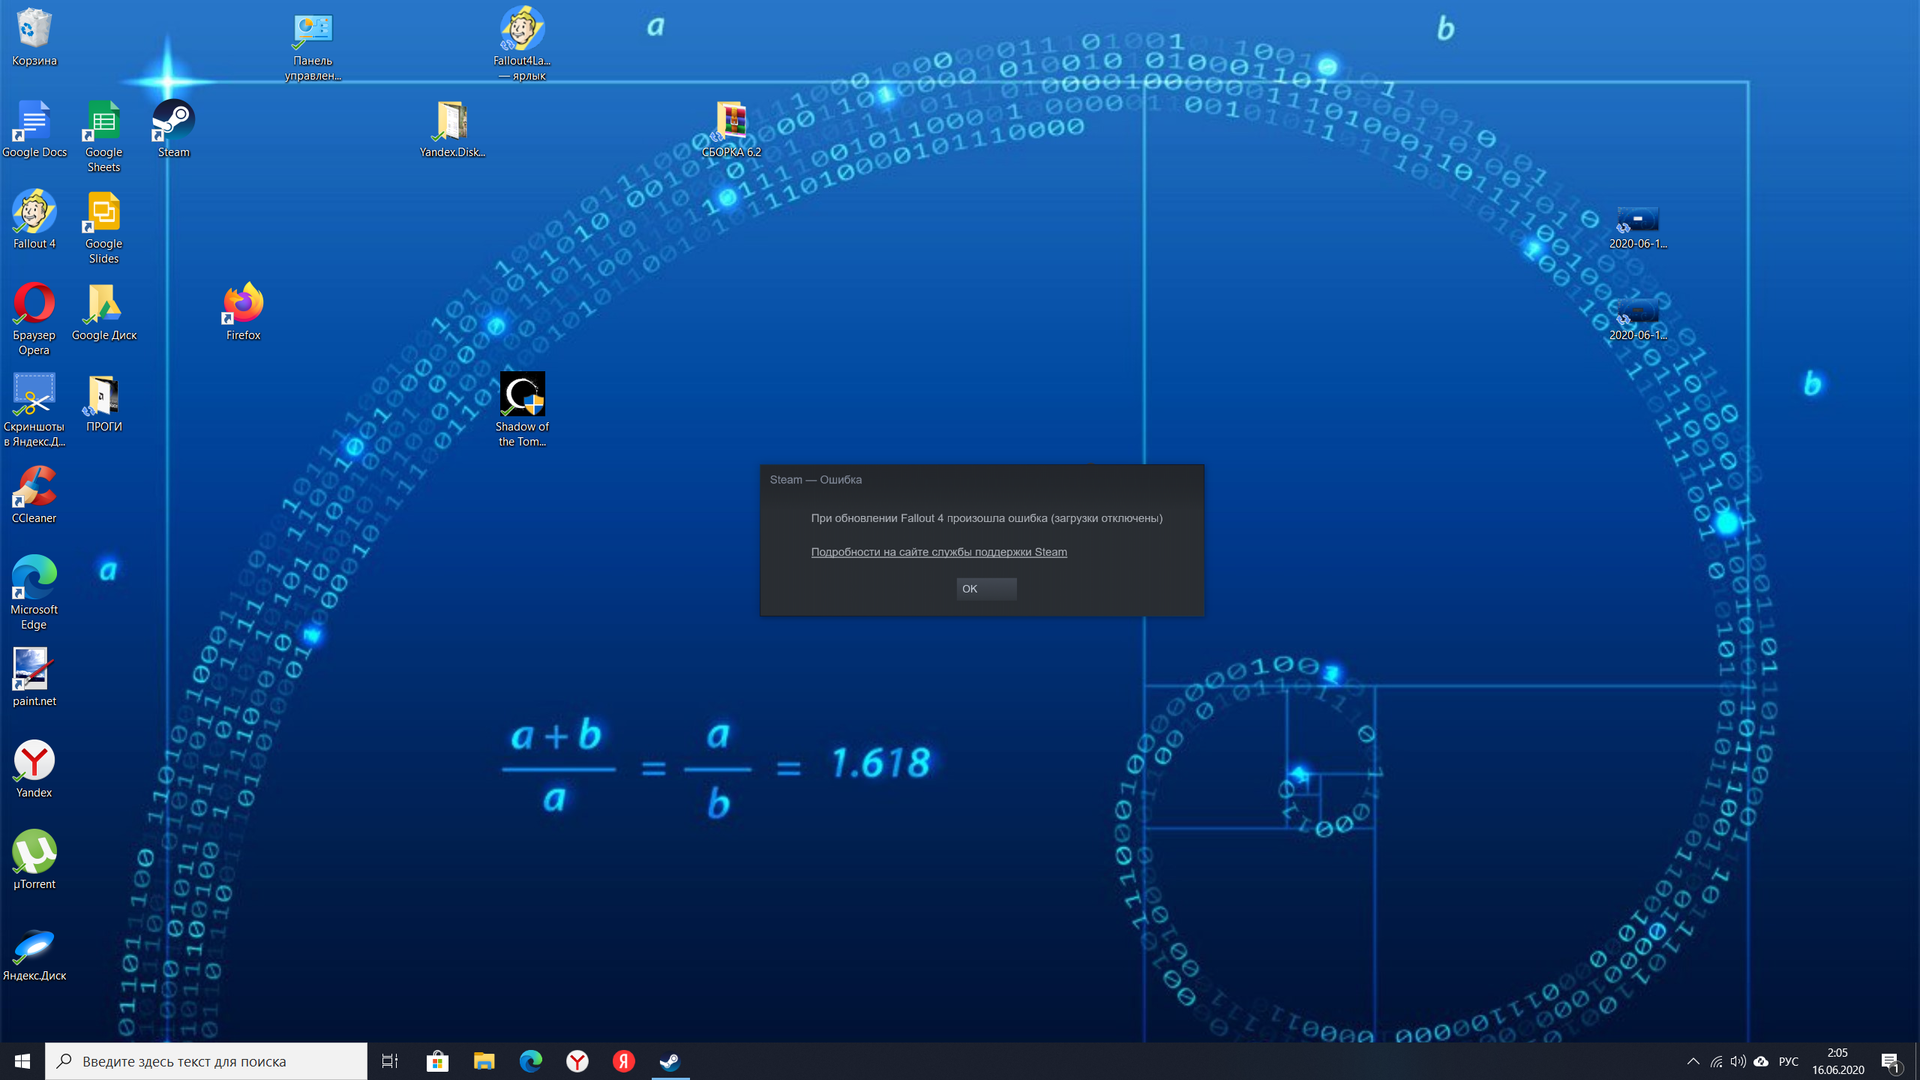Open the Microsoft Store taskbar icon

437,1061
